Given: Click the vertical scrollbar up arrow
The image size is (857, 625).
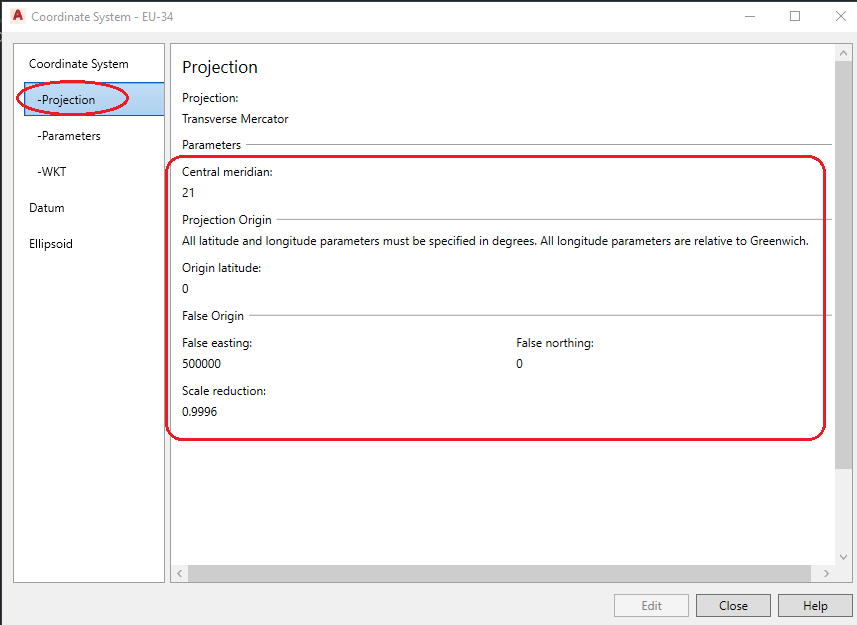Looking at the screenshot, I should [843, 53].
